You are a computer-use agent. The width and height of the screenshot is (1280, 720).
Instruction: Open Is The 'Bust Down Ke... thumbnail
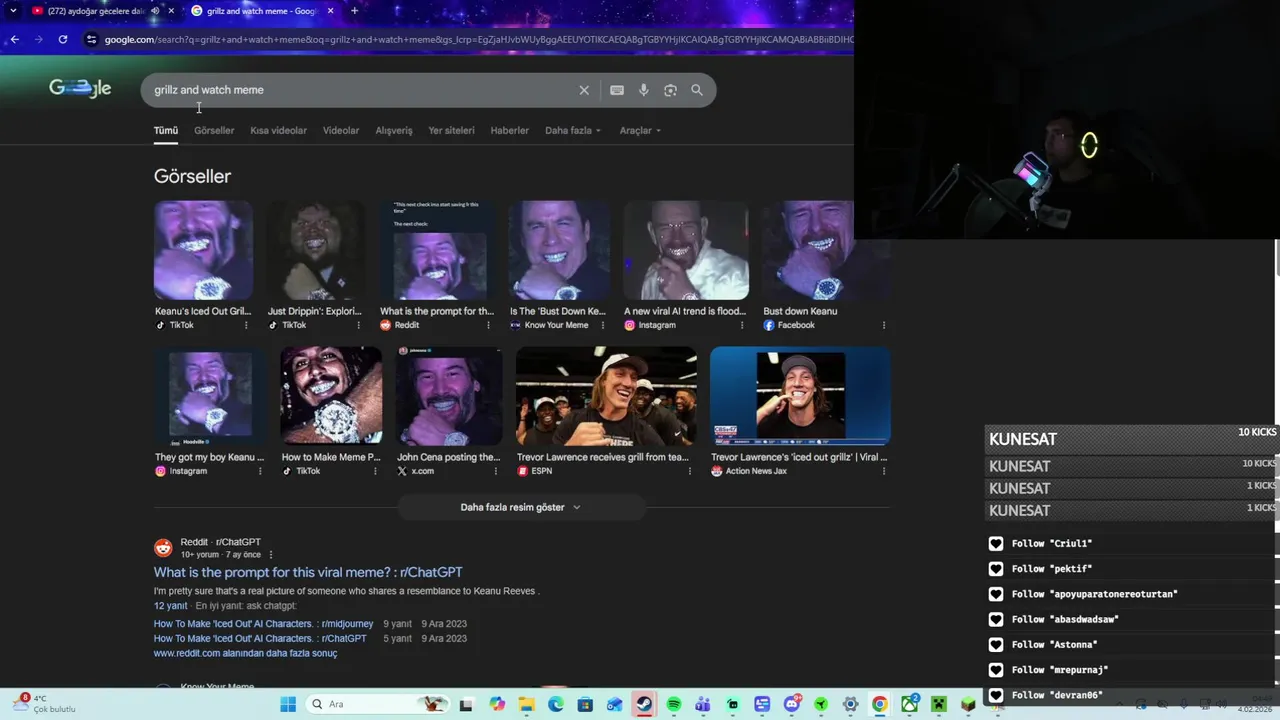(559, 250)
